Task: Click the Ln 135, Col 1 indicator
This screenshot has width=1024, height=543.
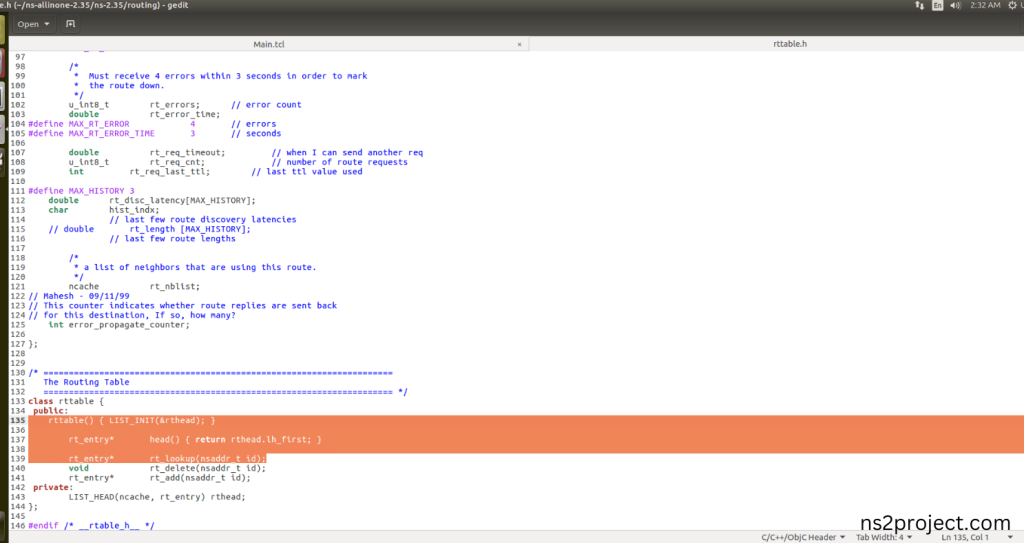Action: point(965,537)
